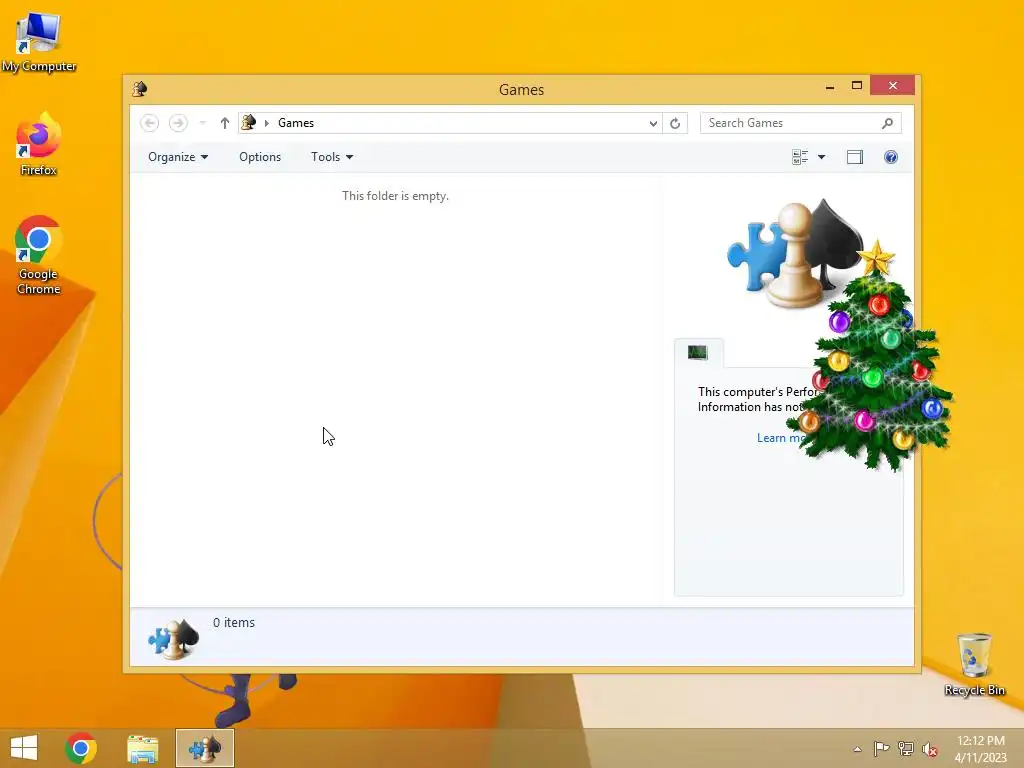1024x768 pixels.
Task: Close the Games window
Action: (893, 86)
